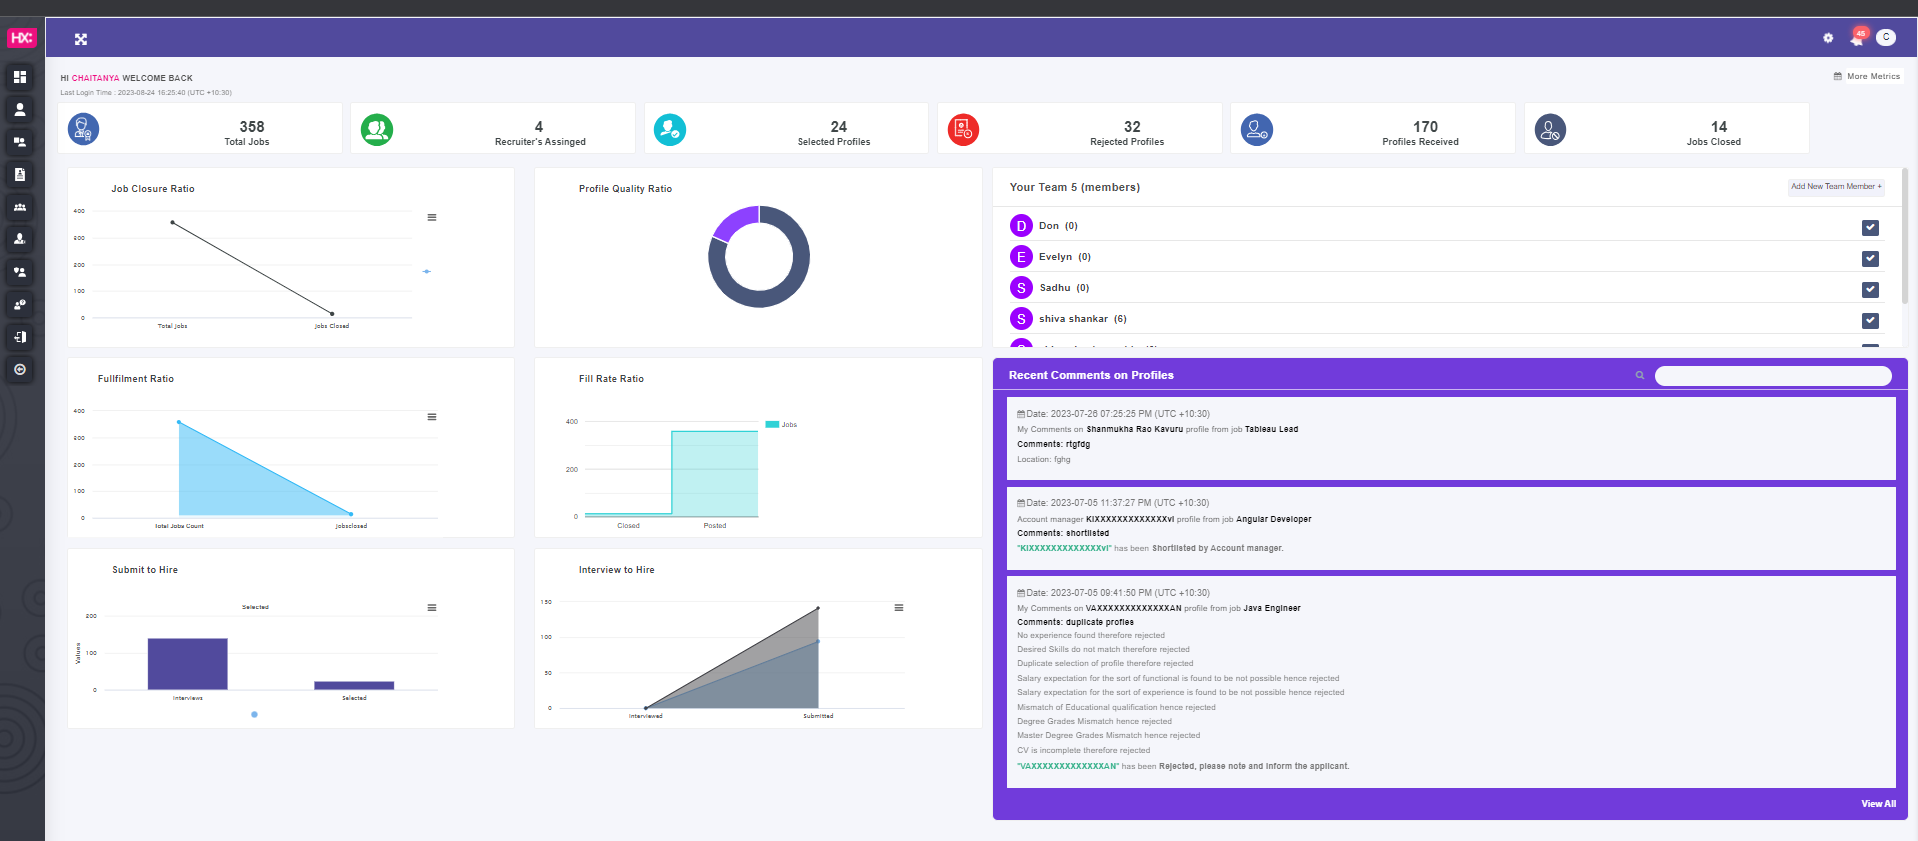This screenshot has height=841, width=1918.
Task: Open the user-with-screen sidebar icon
Action: click(x=19, y=142)
